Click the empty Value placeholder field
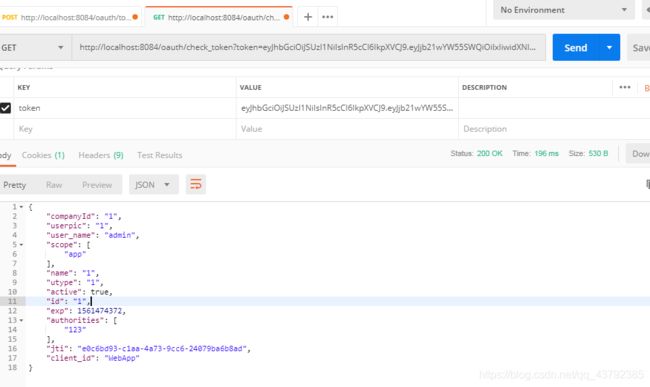Viewport: 650px width, 387px height. [x=347, y=129]
